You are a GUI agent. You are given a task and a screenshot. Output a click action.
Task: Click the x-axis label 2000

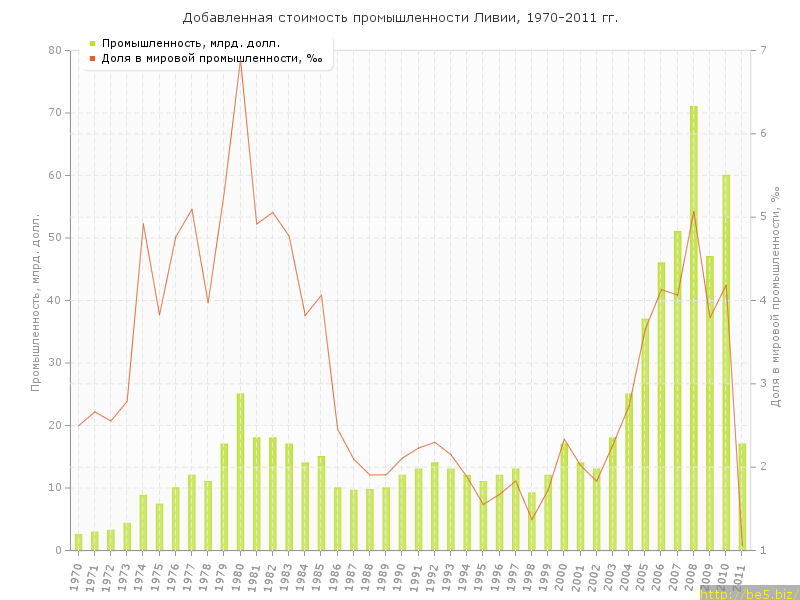point(564,574)
